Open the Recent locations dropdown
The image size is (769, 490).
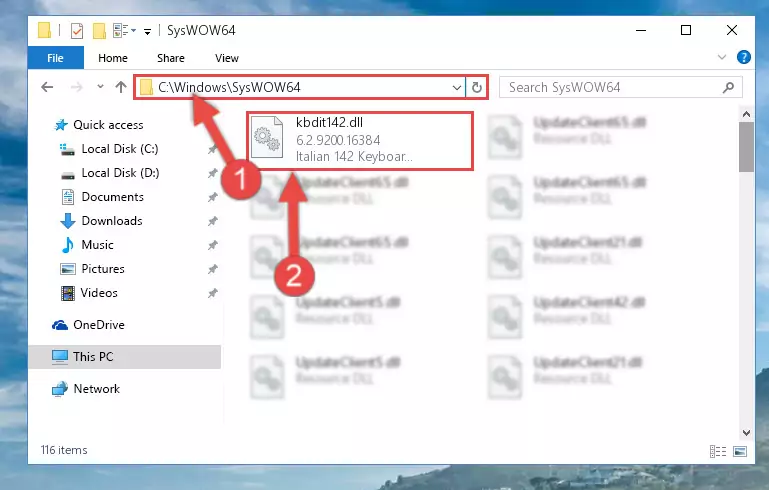tap(100, 87)
